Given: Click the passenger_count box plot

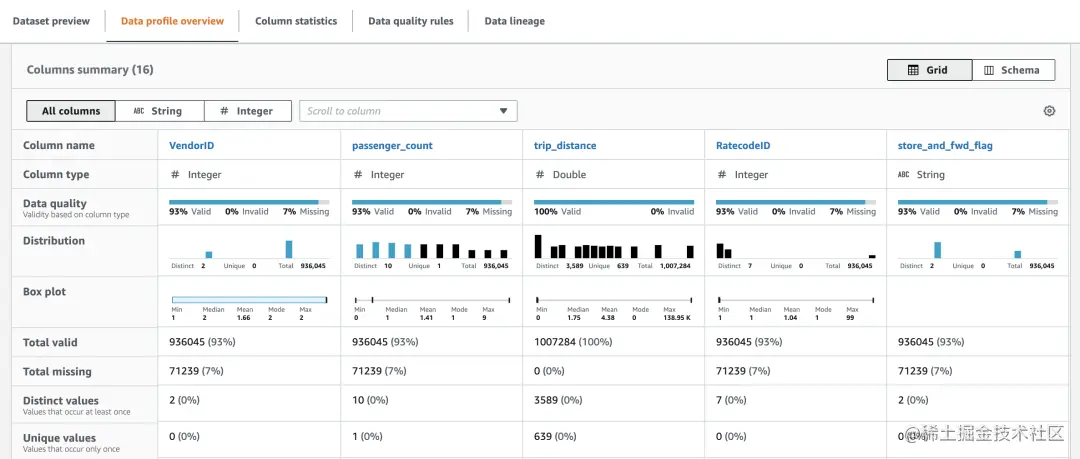Looking at the screenshot, I should point(432,300).
